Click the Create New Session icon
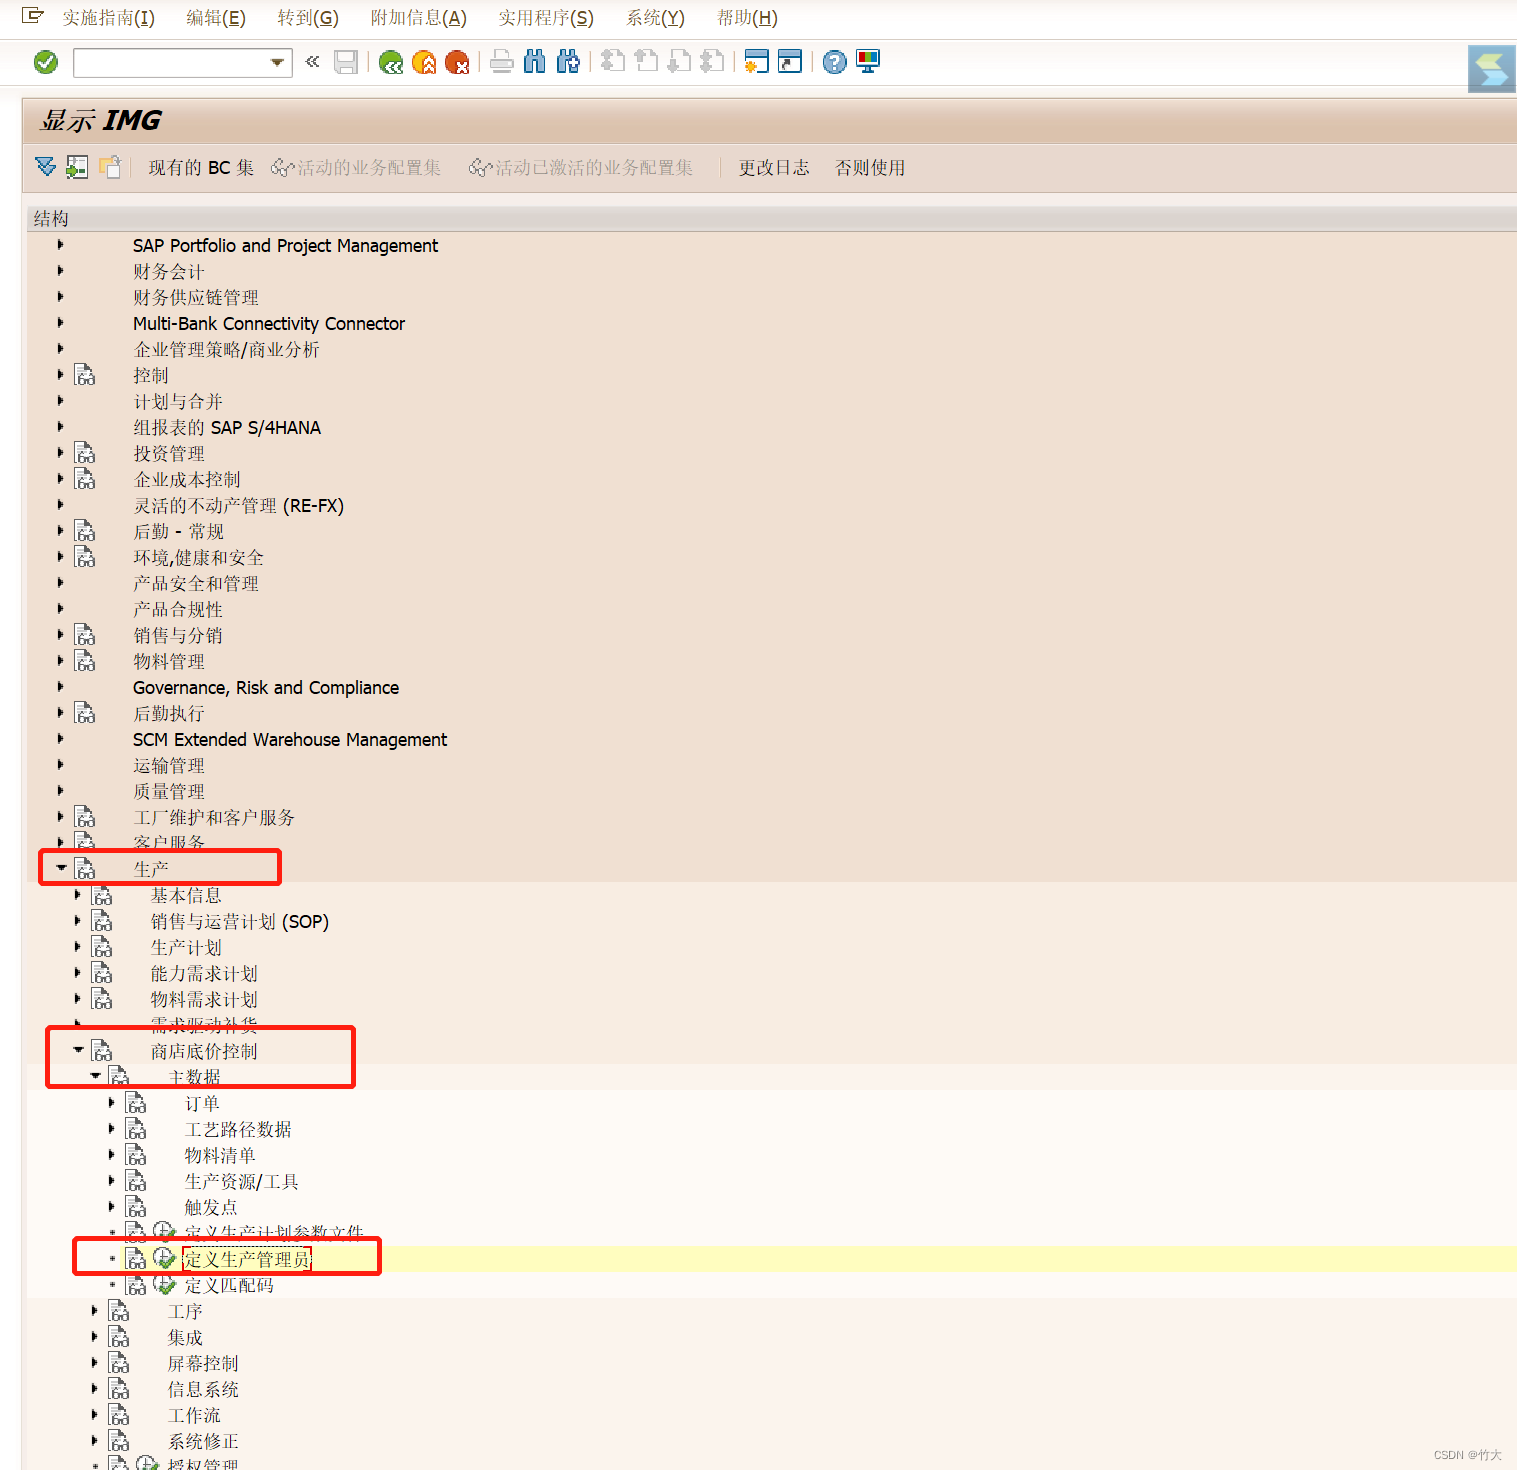 pos(757,62)
